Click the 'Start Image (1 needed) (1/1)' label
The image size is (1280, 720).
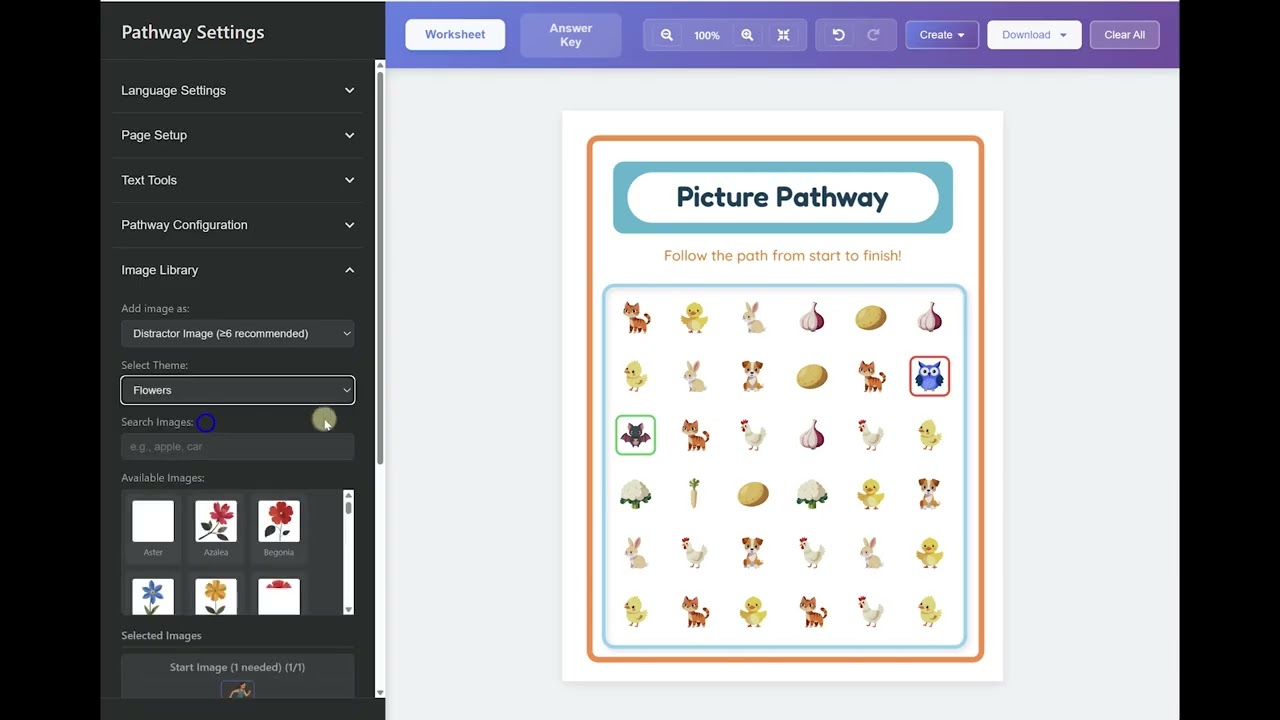[x=238, y=667]
